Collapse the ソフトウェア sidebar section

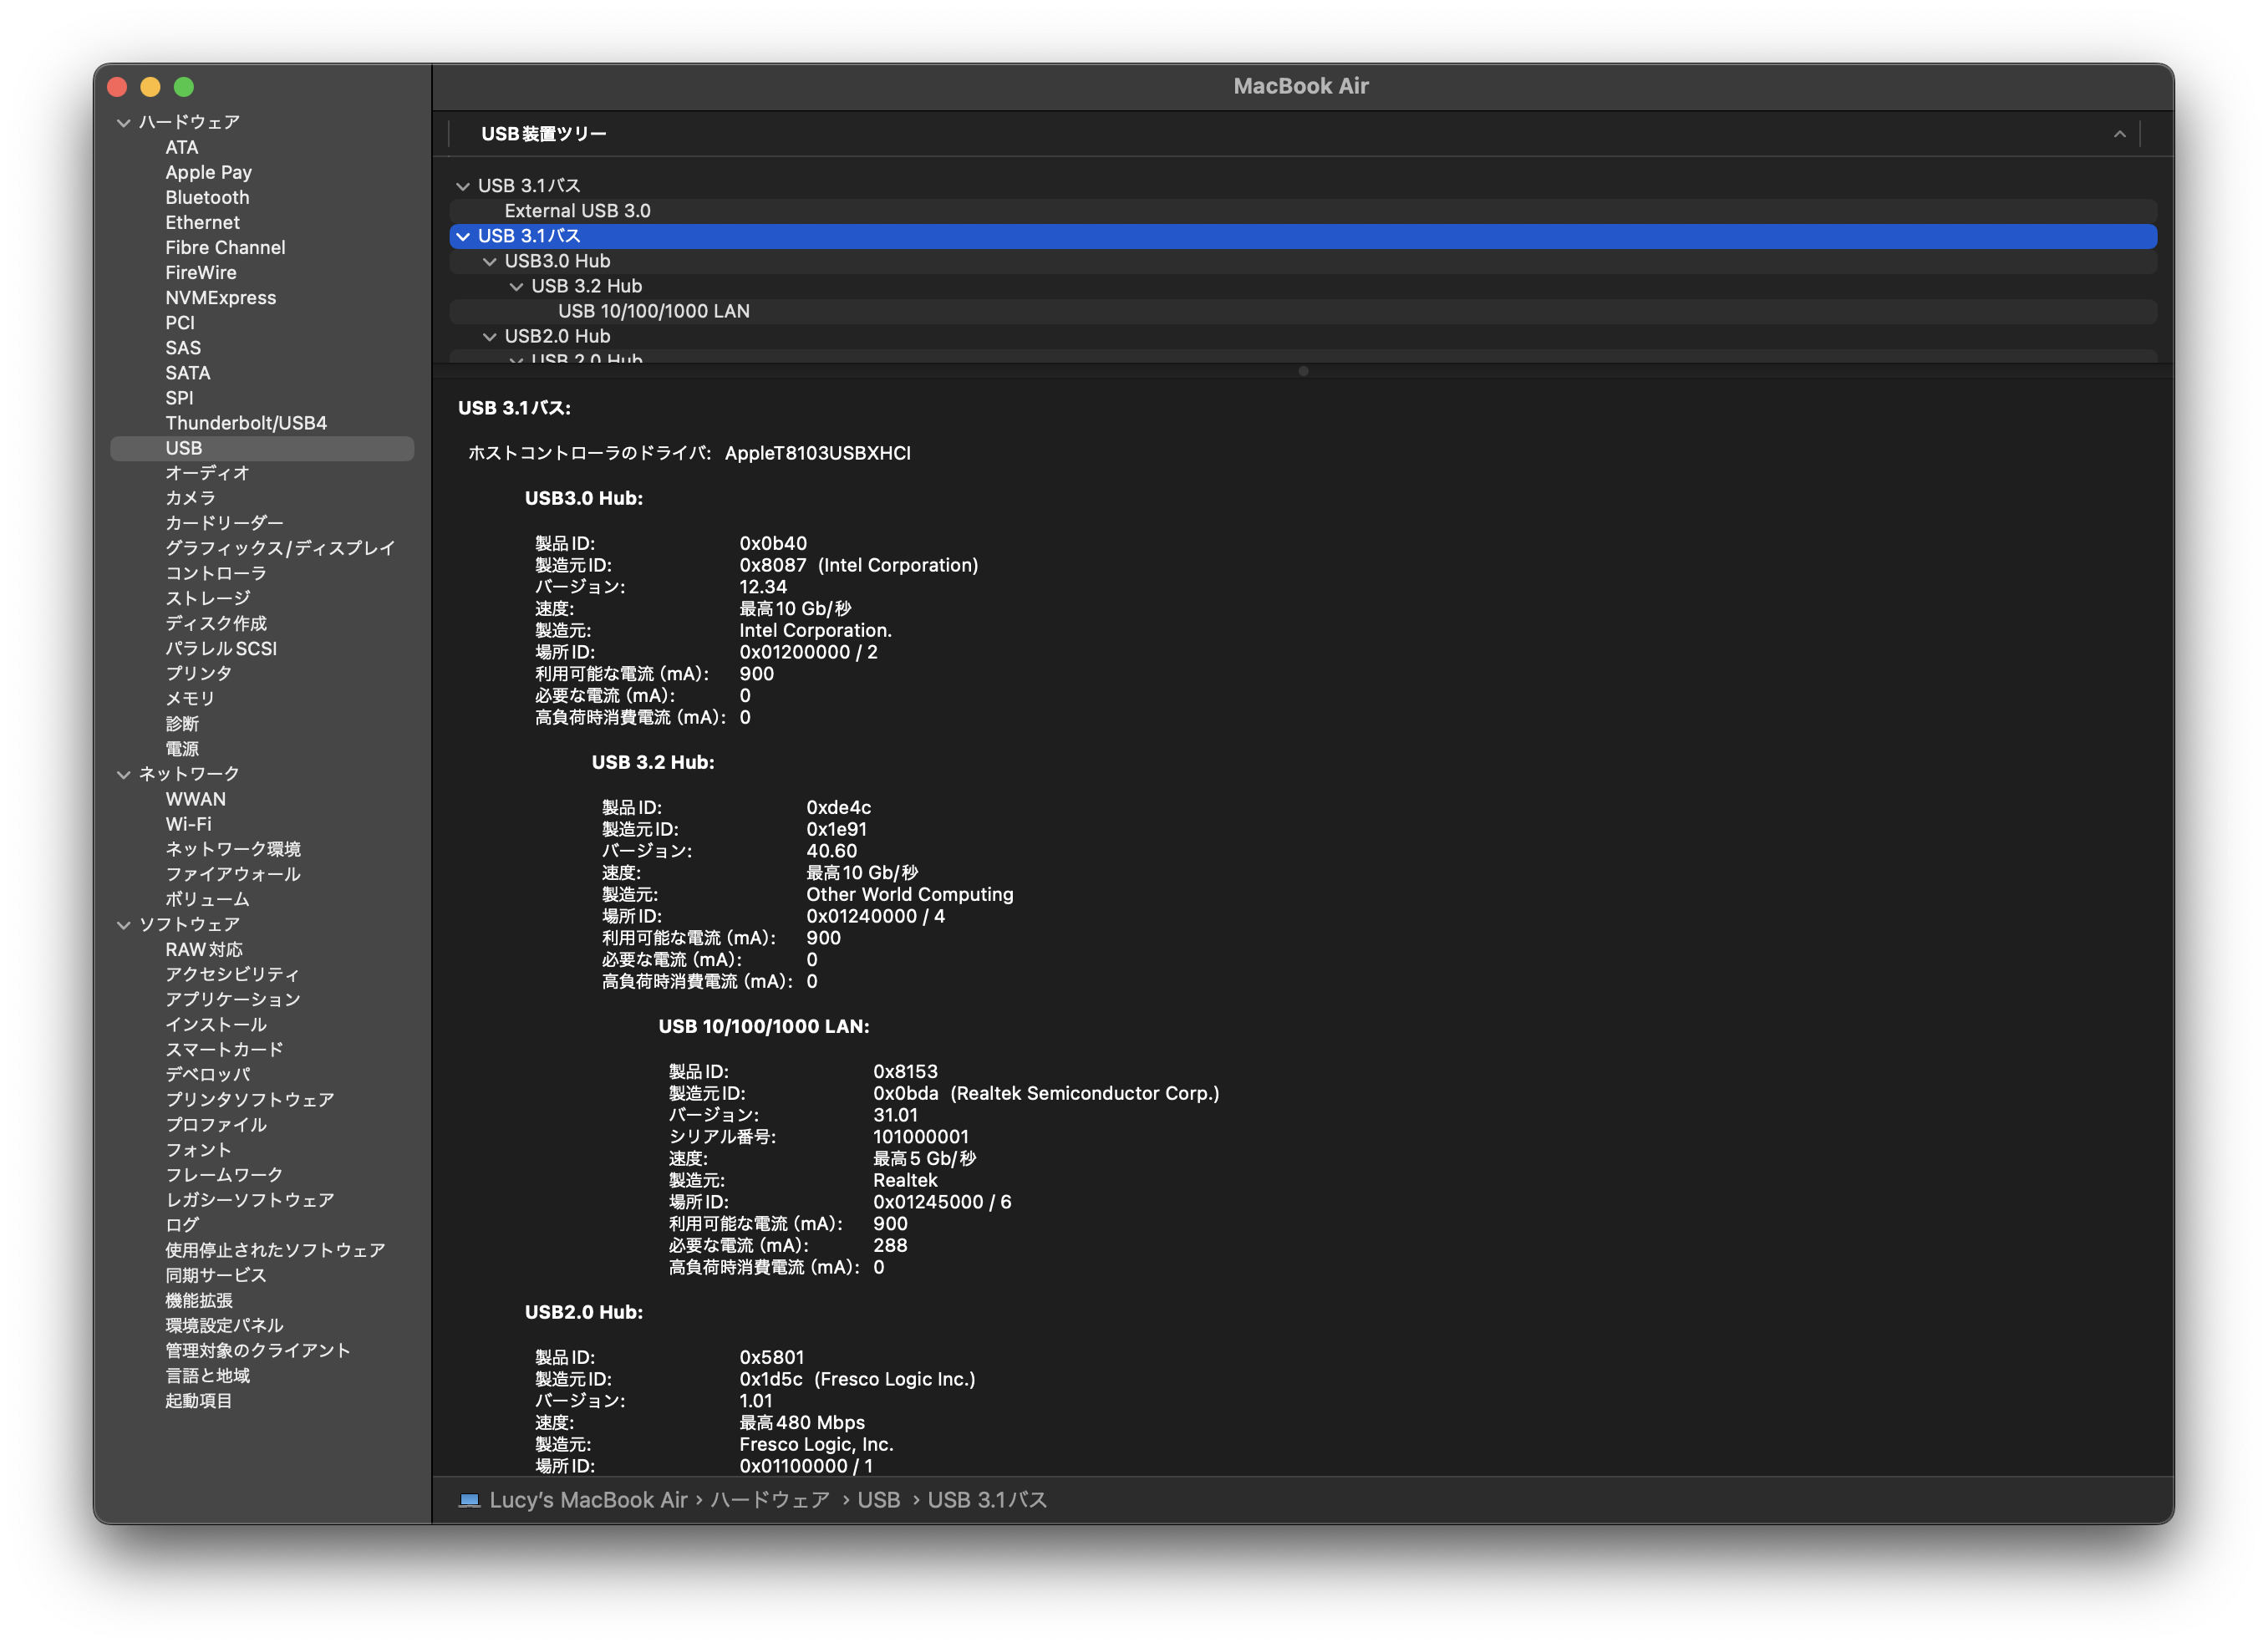pyautogui.click(x=124, y=925)
